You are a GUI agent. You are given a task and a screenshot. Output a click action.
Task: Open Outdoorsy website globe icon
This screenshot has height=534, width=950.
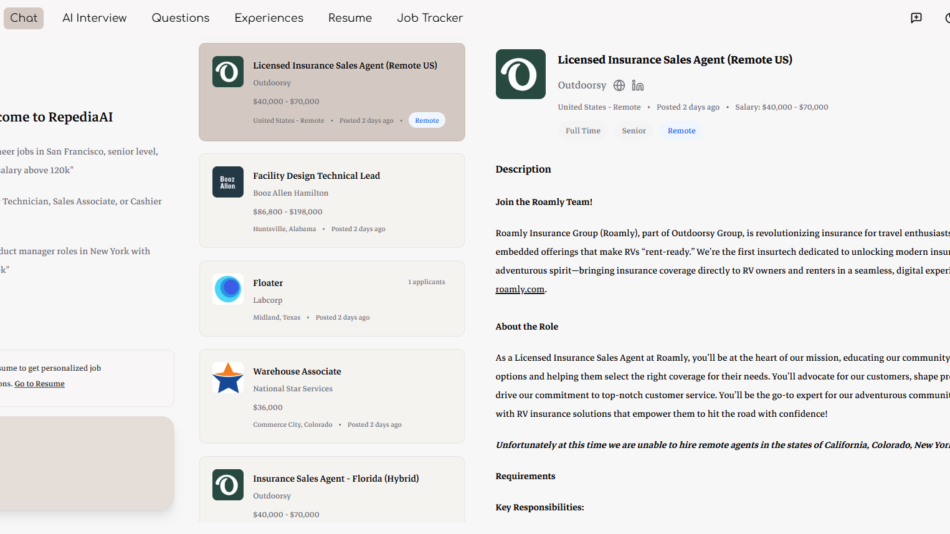[x=619, y=85]
